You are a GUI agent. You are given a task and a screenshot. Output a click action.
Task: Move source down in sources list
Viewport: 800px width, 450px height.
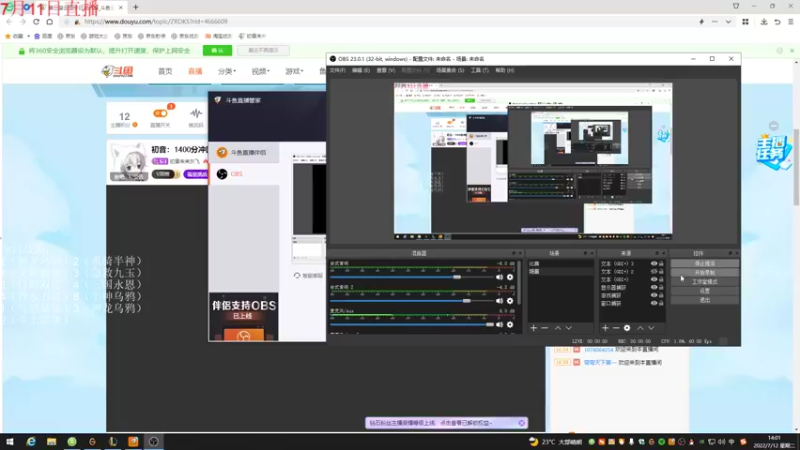coord(652,328)
